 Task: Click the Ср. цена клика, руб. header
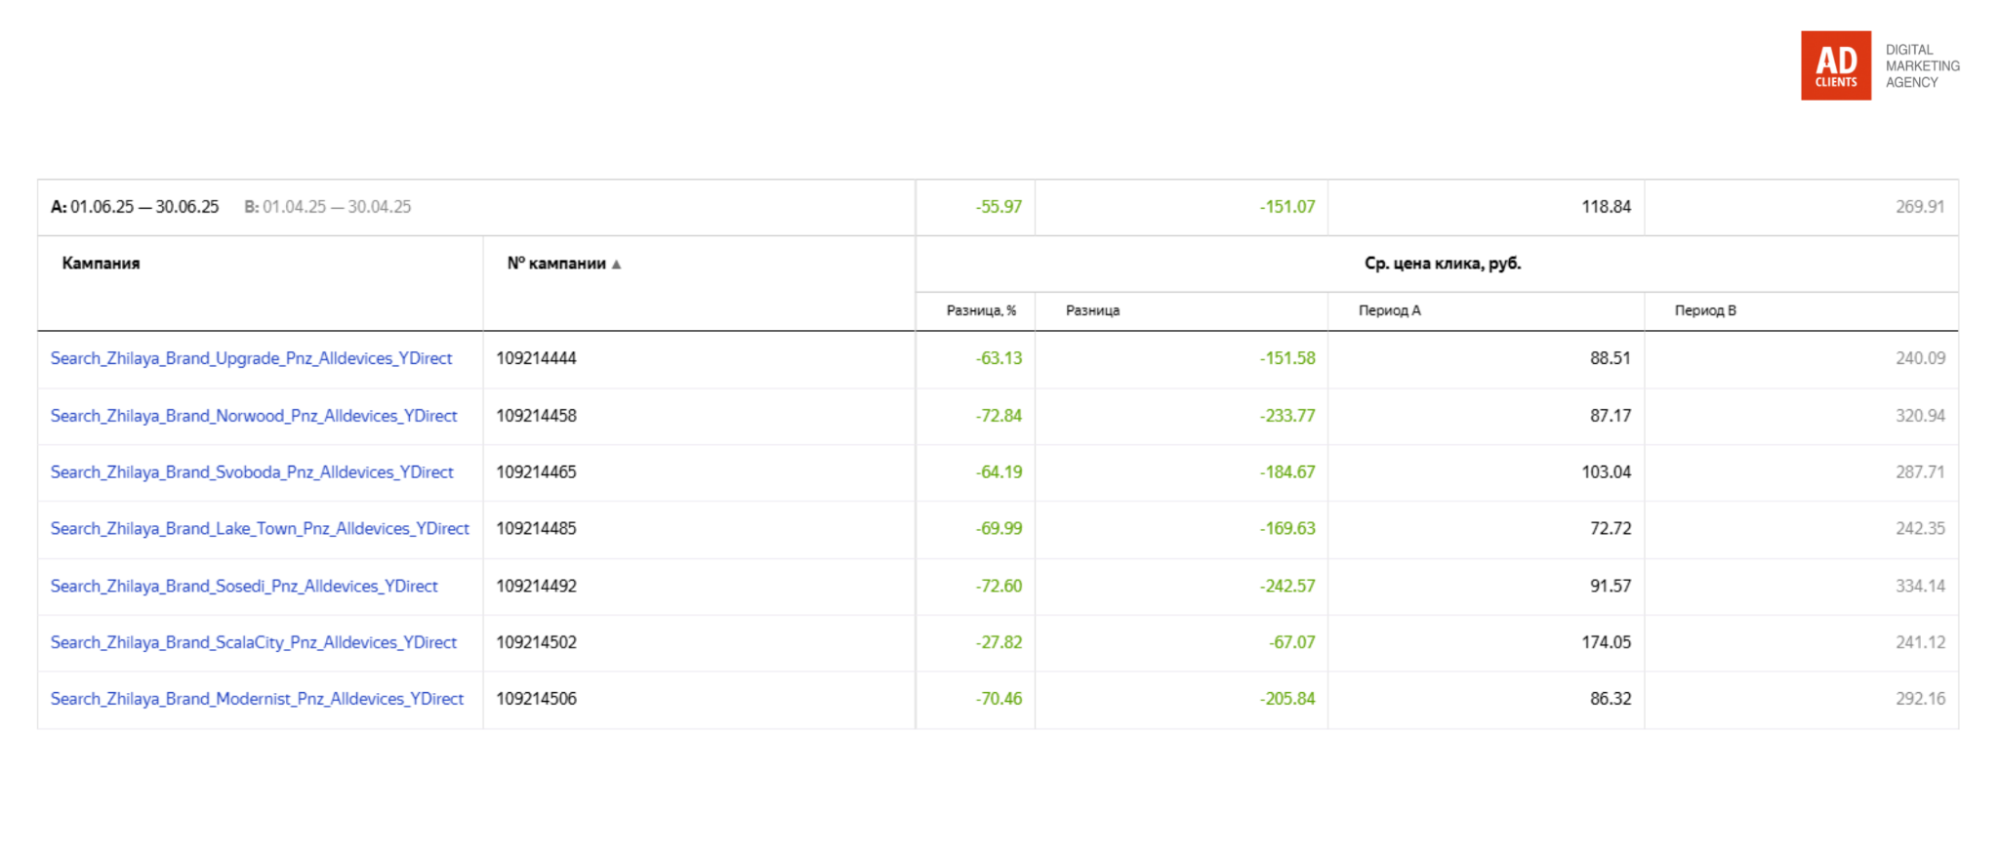pos(1442,264)
